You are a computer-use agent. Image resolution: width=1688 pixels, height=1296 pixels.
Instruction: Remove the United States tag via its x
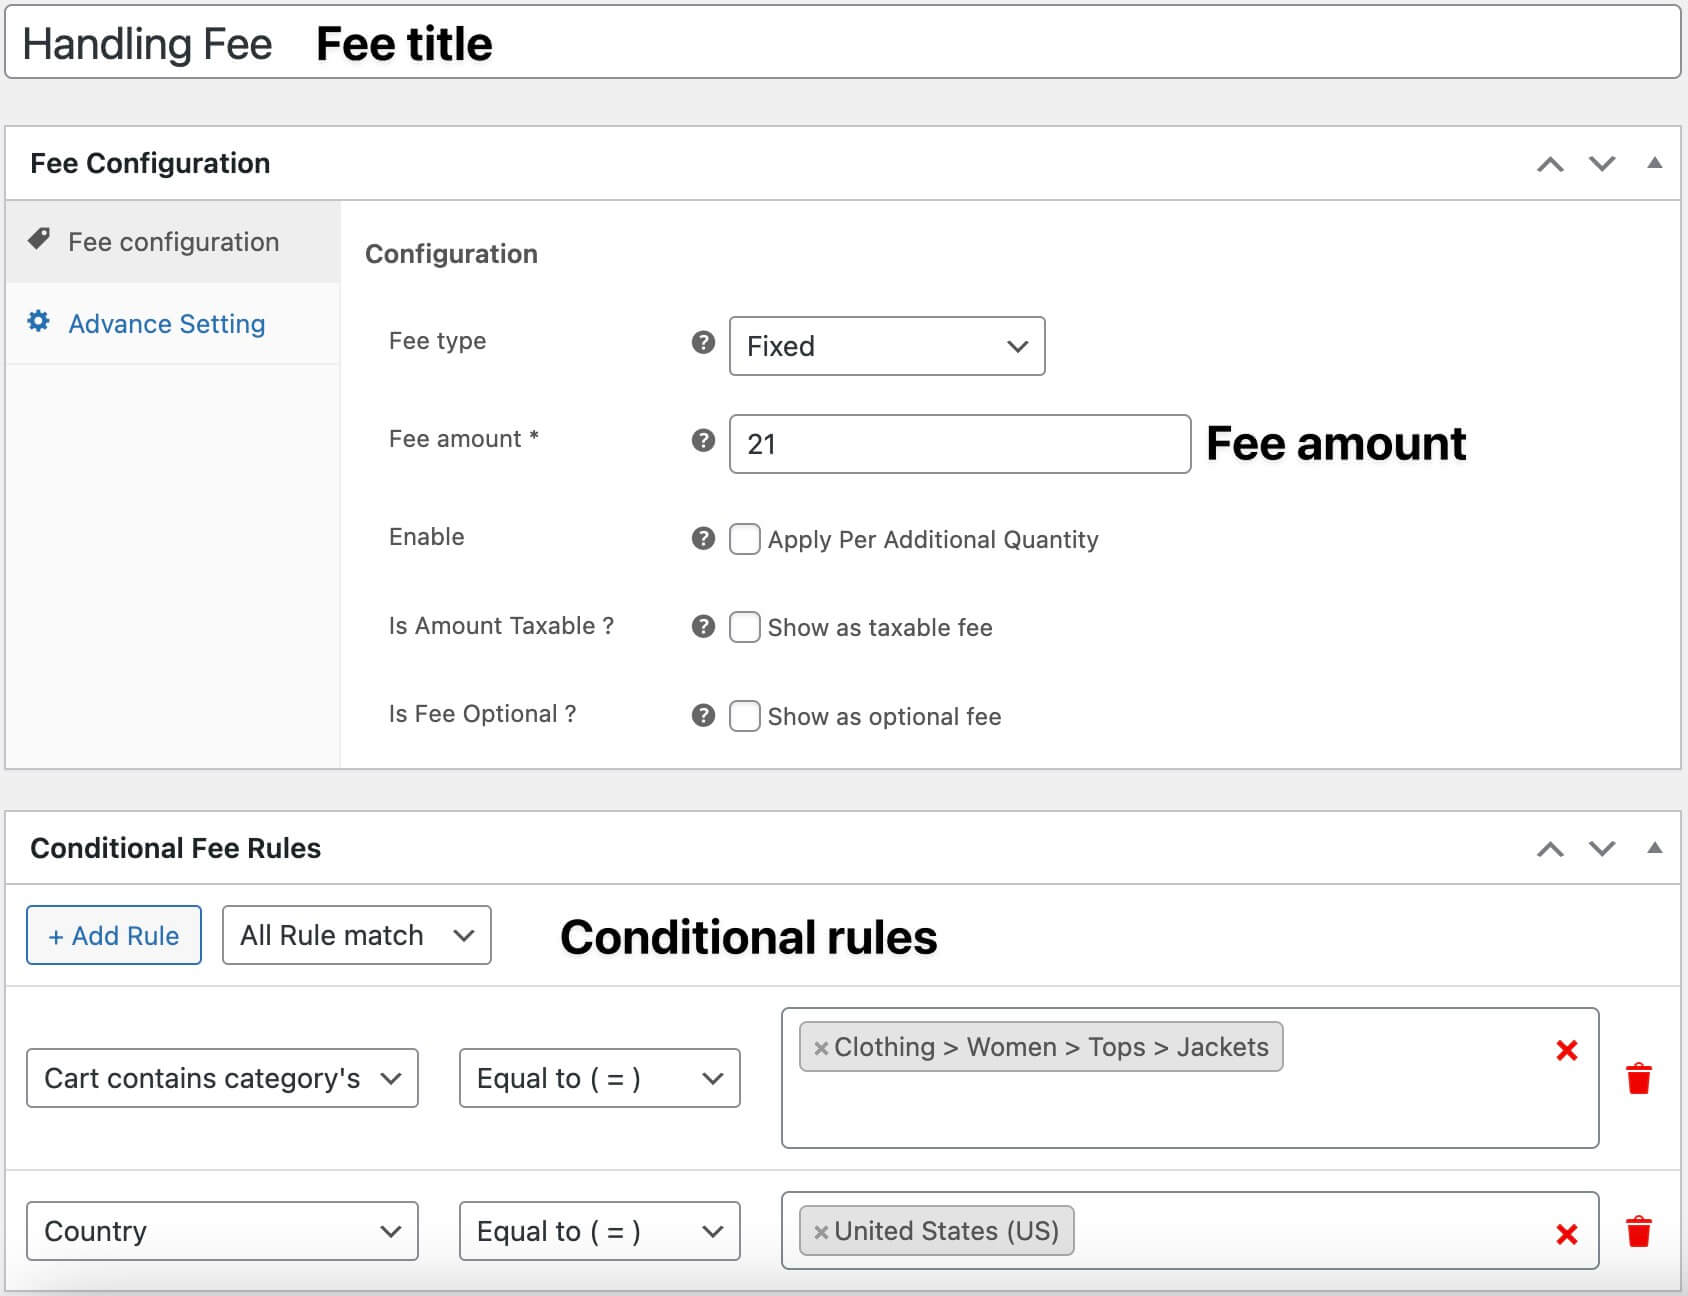click(x=821, y=1231)
